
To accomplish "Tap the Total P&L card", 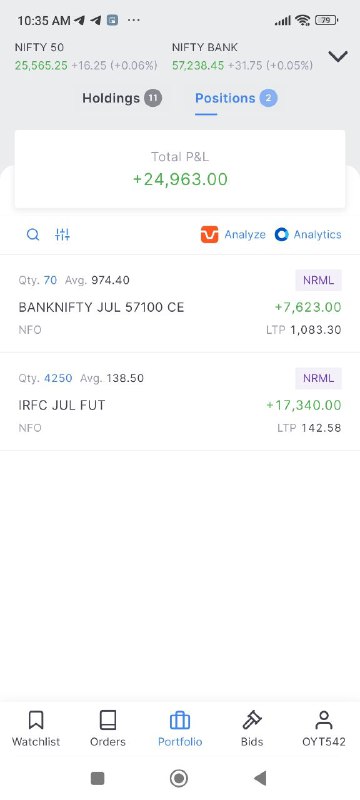I will (180, 169).
